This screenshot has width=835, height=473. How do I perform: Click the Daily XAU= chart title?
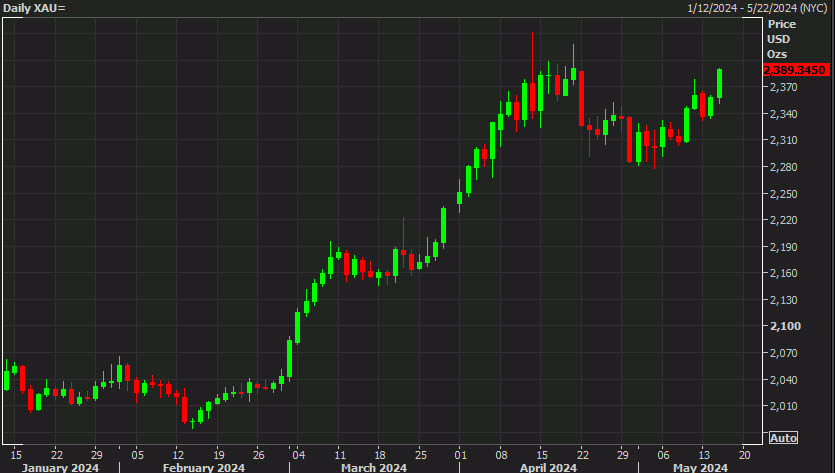click(35, 8)
